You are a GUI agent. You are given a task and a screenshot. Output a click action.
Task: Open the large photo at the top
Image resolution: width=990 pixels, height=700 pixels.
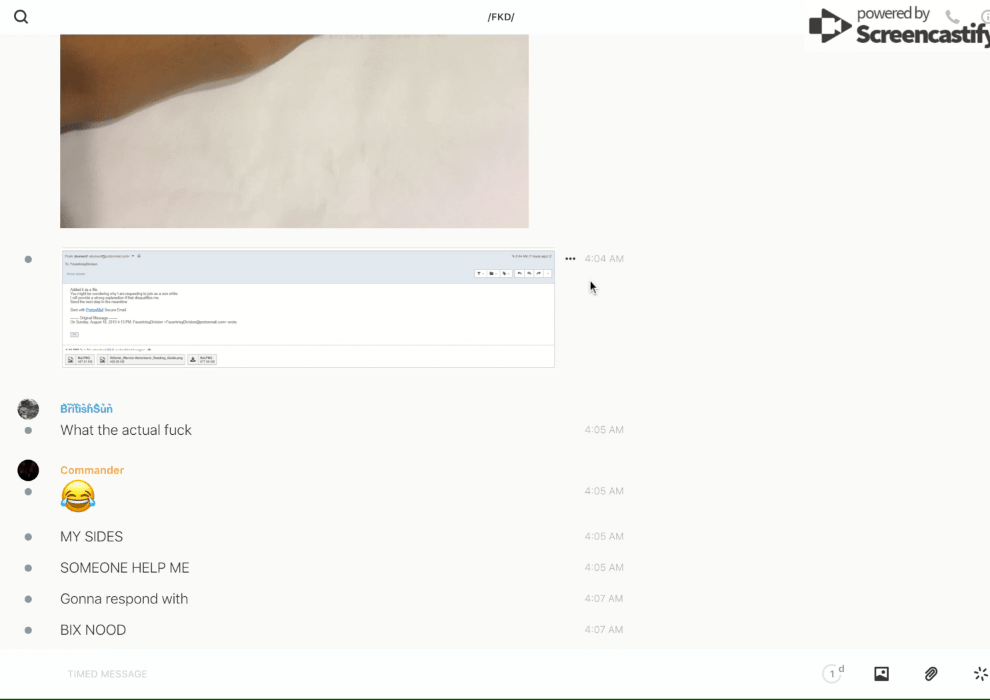pos(294,131)
